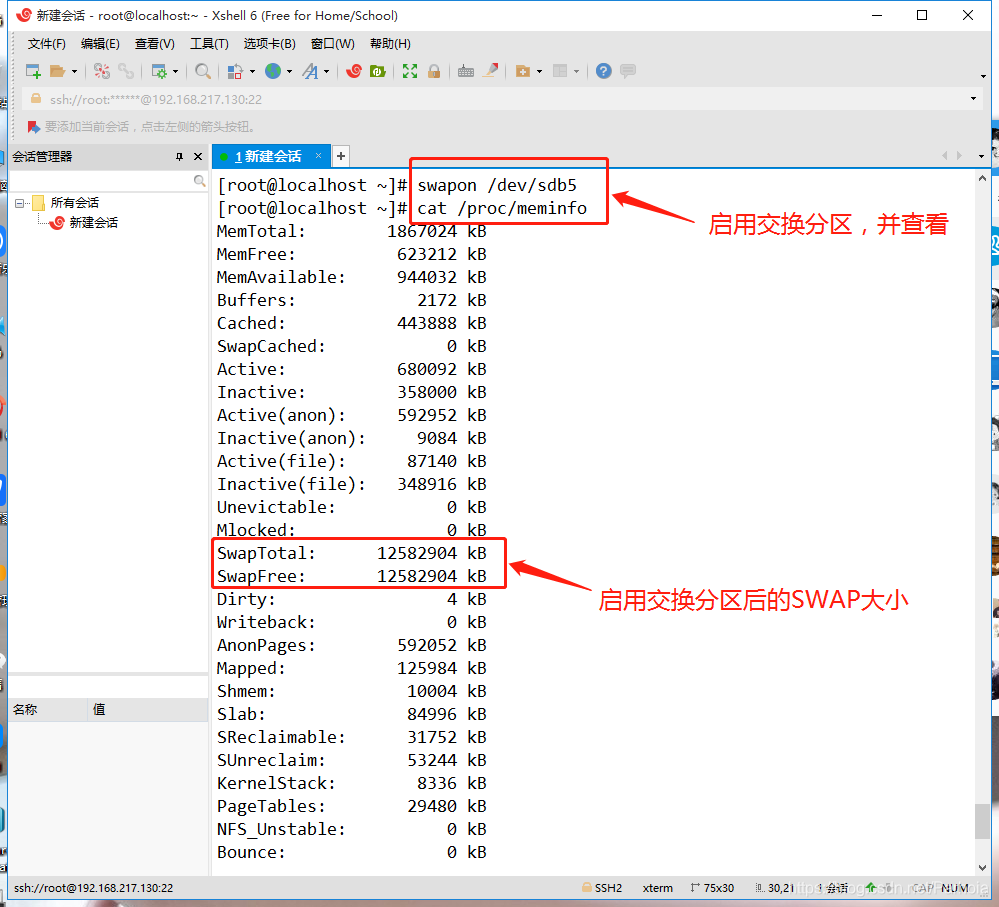Click the 名称 column header
This screenshot has height=907, width=999.
[48, 710]
